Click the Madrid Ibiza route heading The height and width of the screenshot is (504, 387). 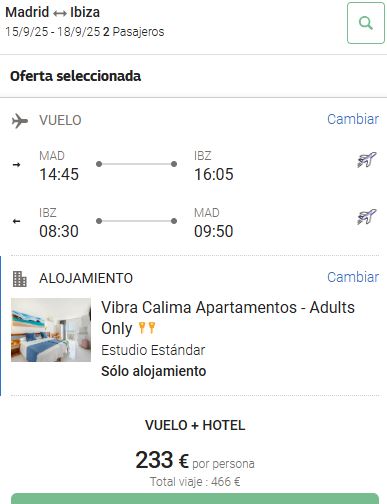coord(53,13)
